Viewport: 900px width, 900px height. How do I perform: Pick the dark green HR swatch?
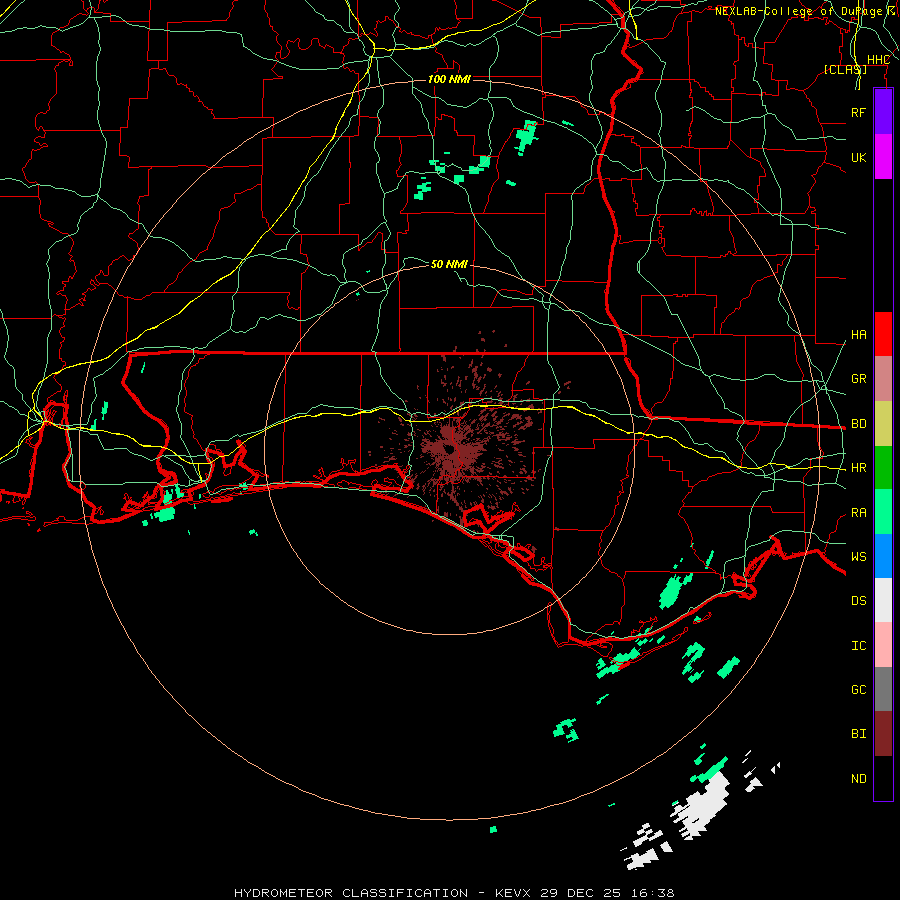pos(883,467)
